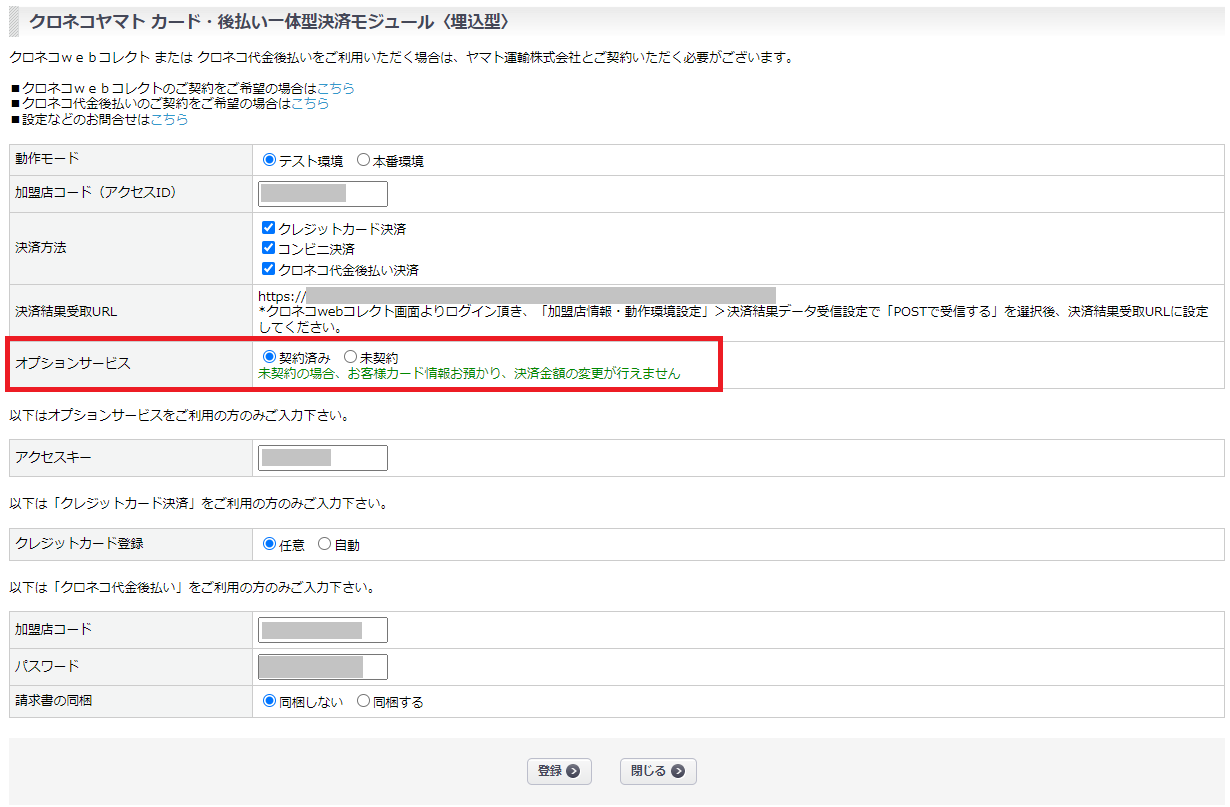Select the テスト環境 radio button
1230x807 pixels.
click(269, 160)
